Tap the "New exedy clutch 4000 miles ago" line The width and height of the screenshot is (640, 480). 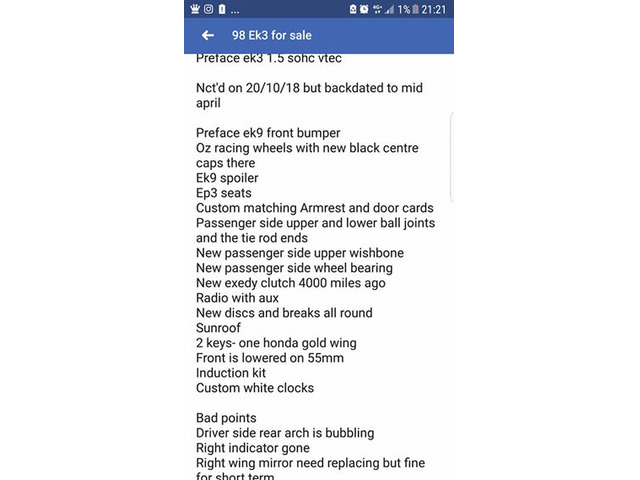[291, 283]
